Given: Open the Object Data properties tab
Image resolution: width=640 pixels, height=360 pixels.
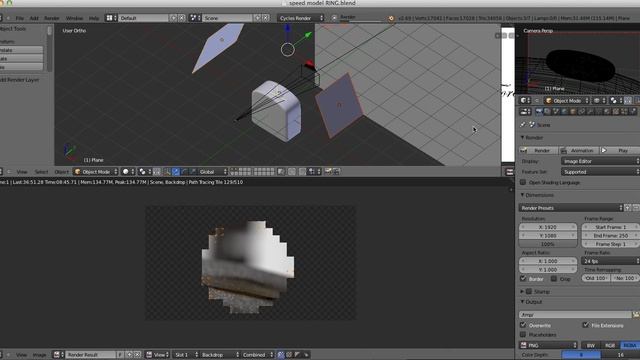Looking at the screenshot, I should 599,111.
